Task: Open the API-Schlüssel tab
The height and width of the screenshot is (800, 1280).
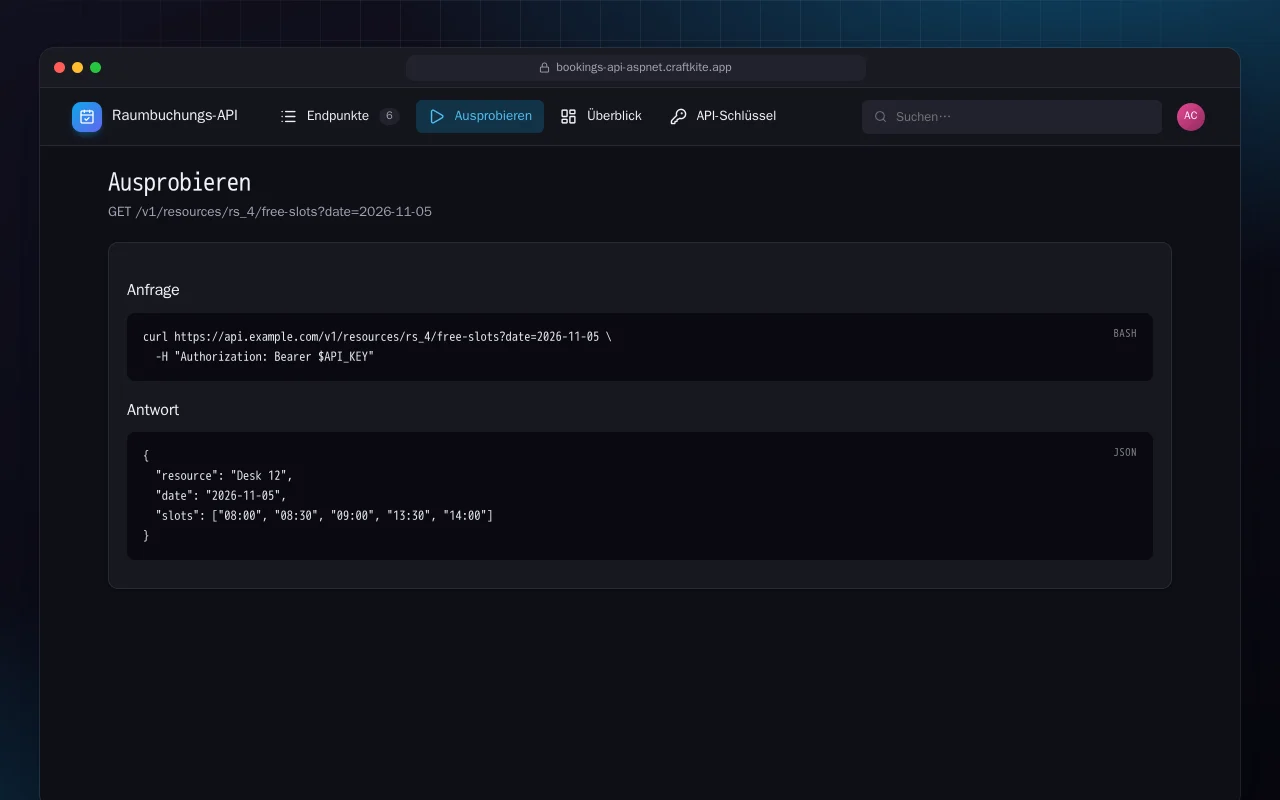Action: (x=723, y=116)
